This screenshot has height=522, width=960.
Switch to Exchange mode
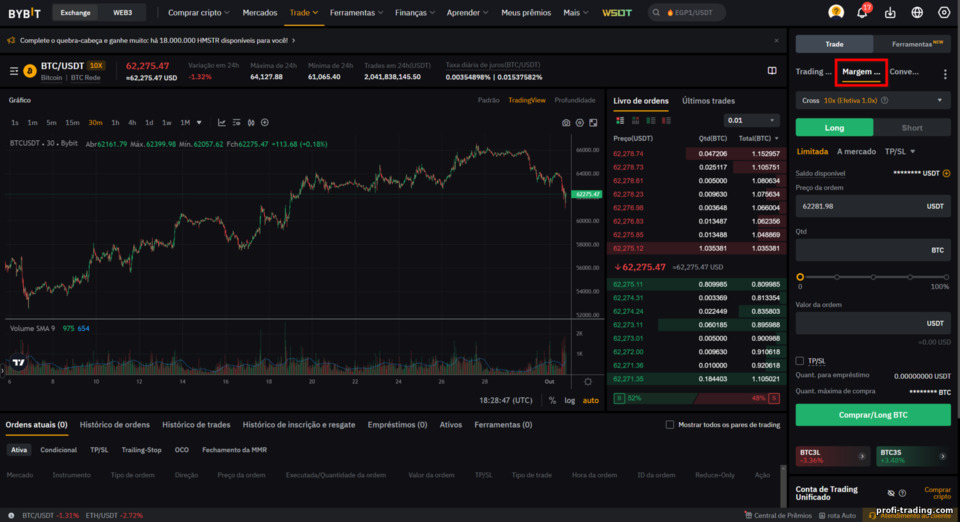point(75,13)
